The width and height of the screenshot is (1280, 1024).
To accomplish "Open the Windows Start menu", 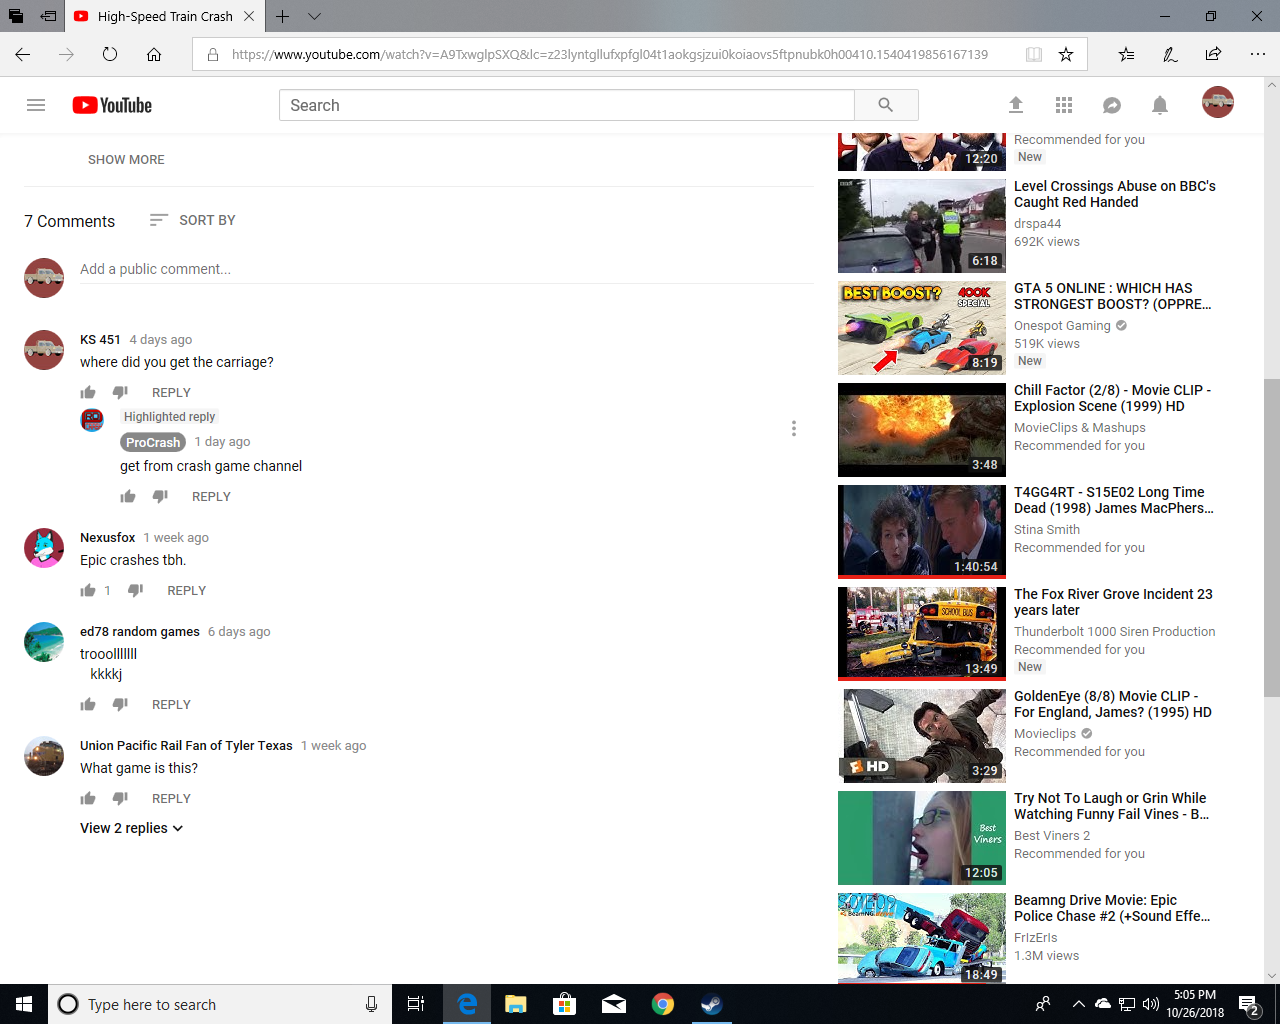I will (24, 1004).
